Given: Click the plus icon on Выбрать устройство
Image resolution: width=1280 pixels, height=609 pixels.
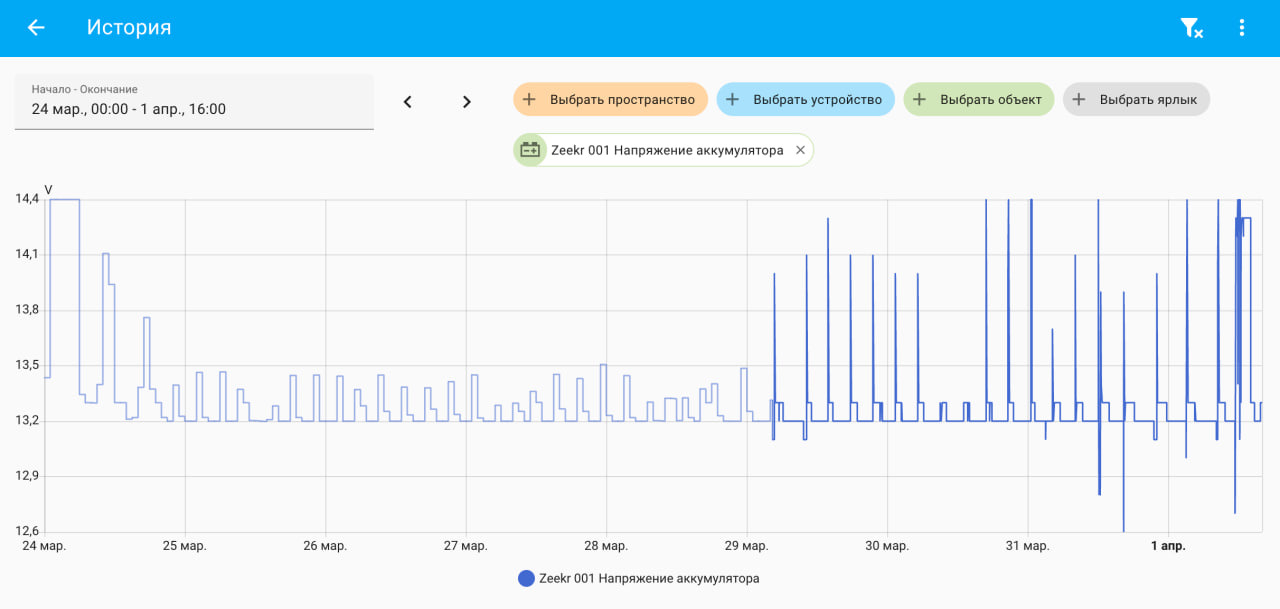Looking at the screenshot, I should (732, 100).
